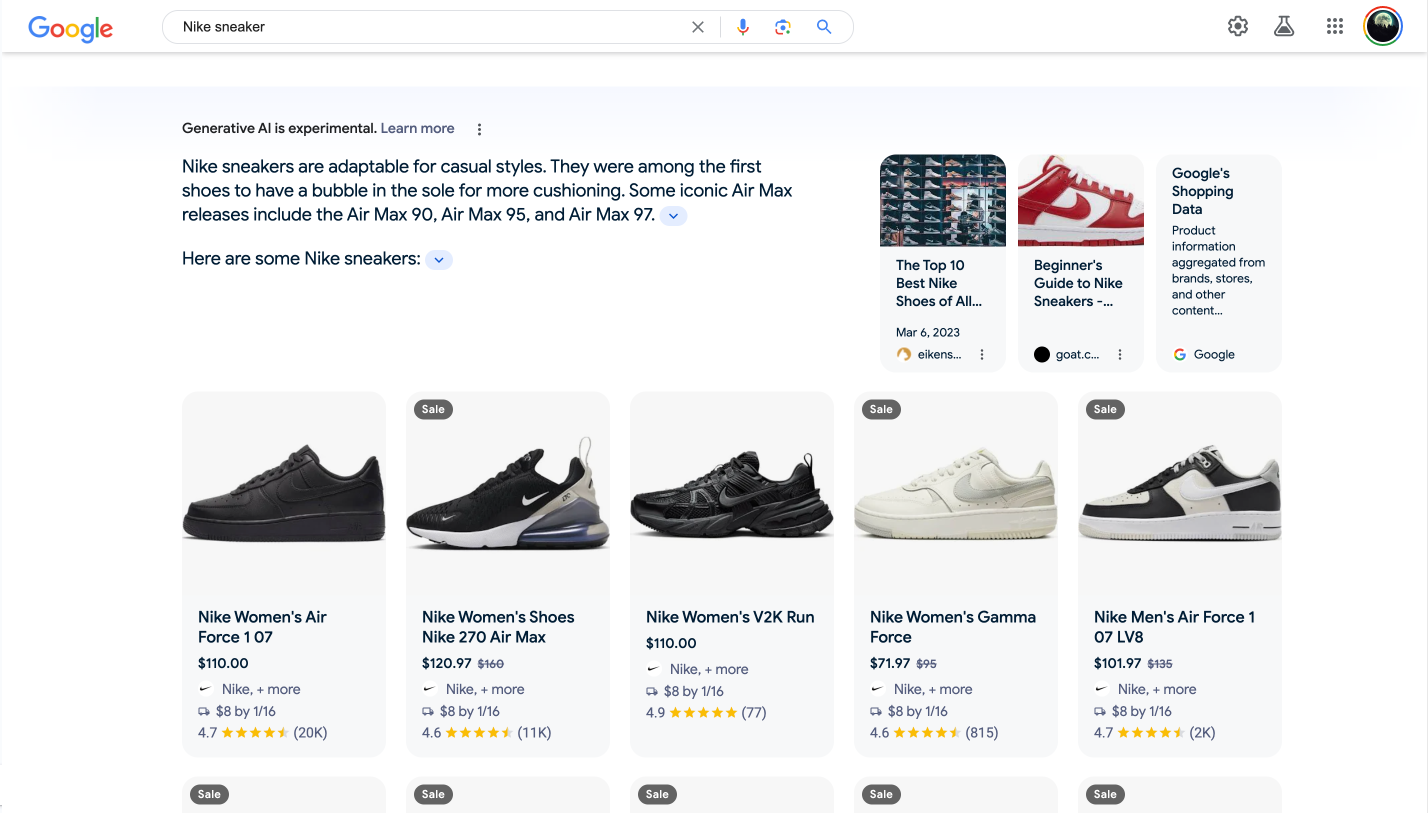Viewport: 1428px width, 813px height.
Task: Click goat.com black circle favicon
Action: point(1042,354)
